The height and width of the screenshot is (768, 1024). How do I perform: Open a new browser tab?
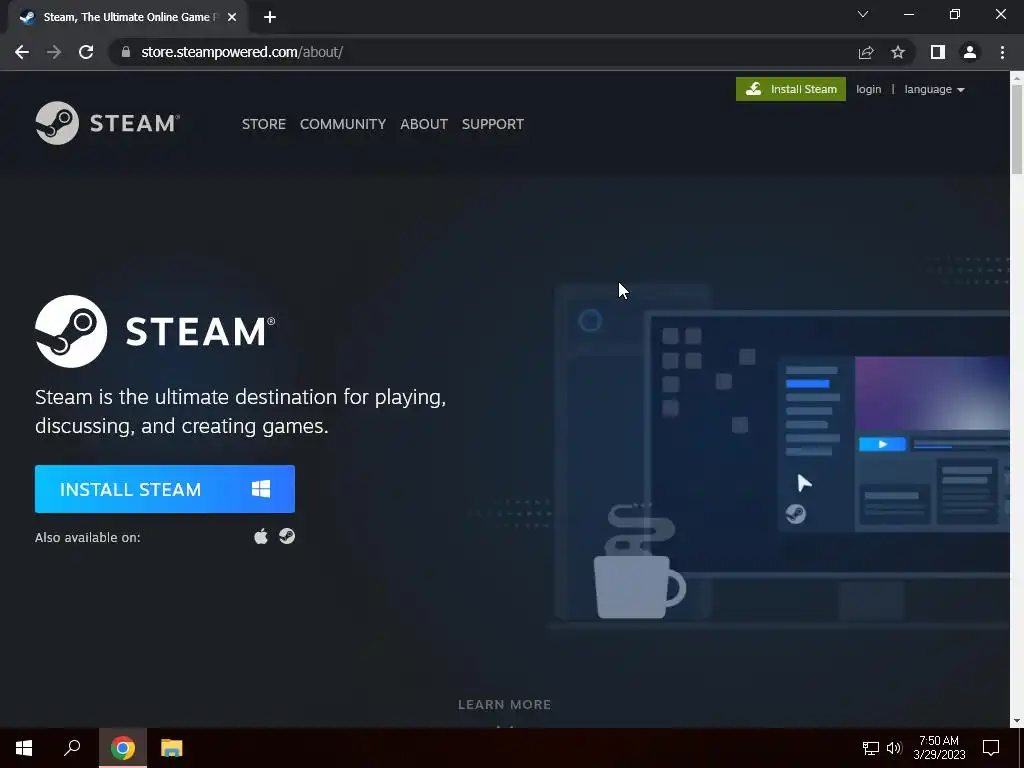tap(270, 17)
